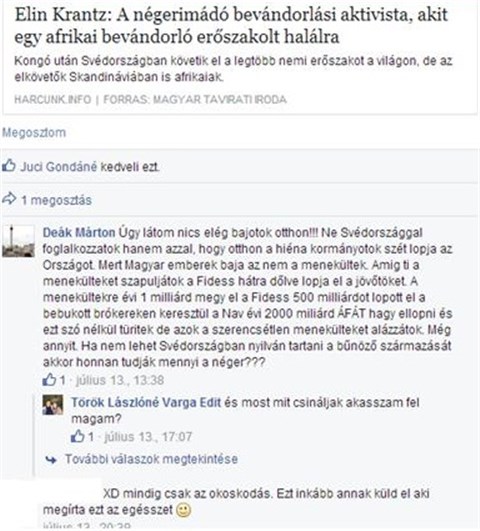The height and width of the screenshot is (531, 480).
Task: Click thumbs-up icon under Török Lászlóné's reply
Action: (77, 436)
